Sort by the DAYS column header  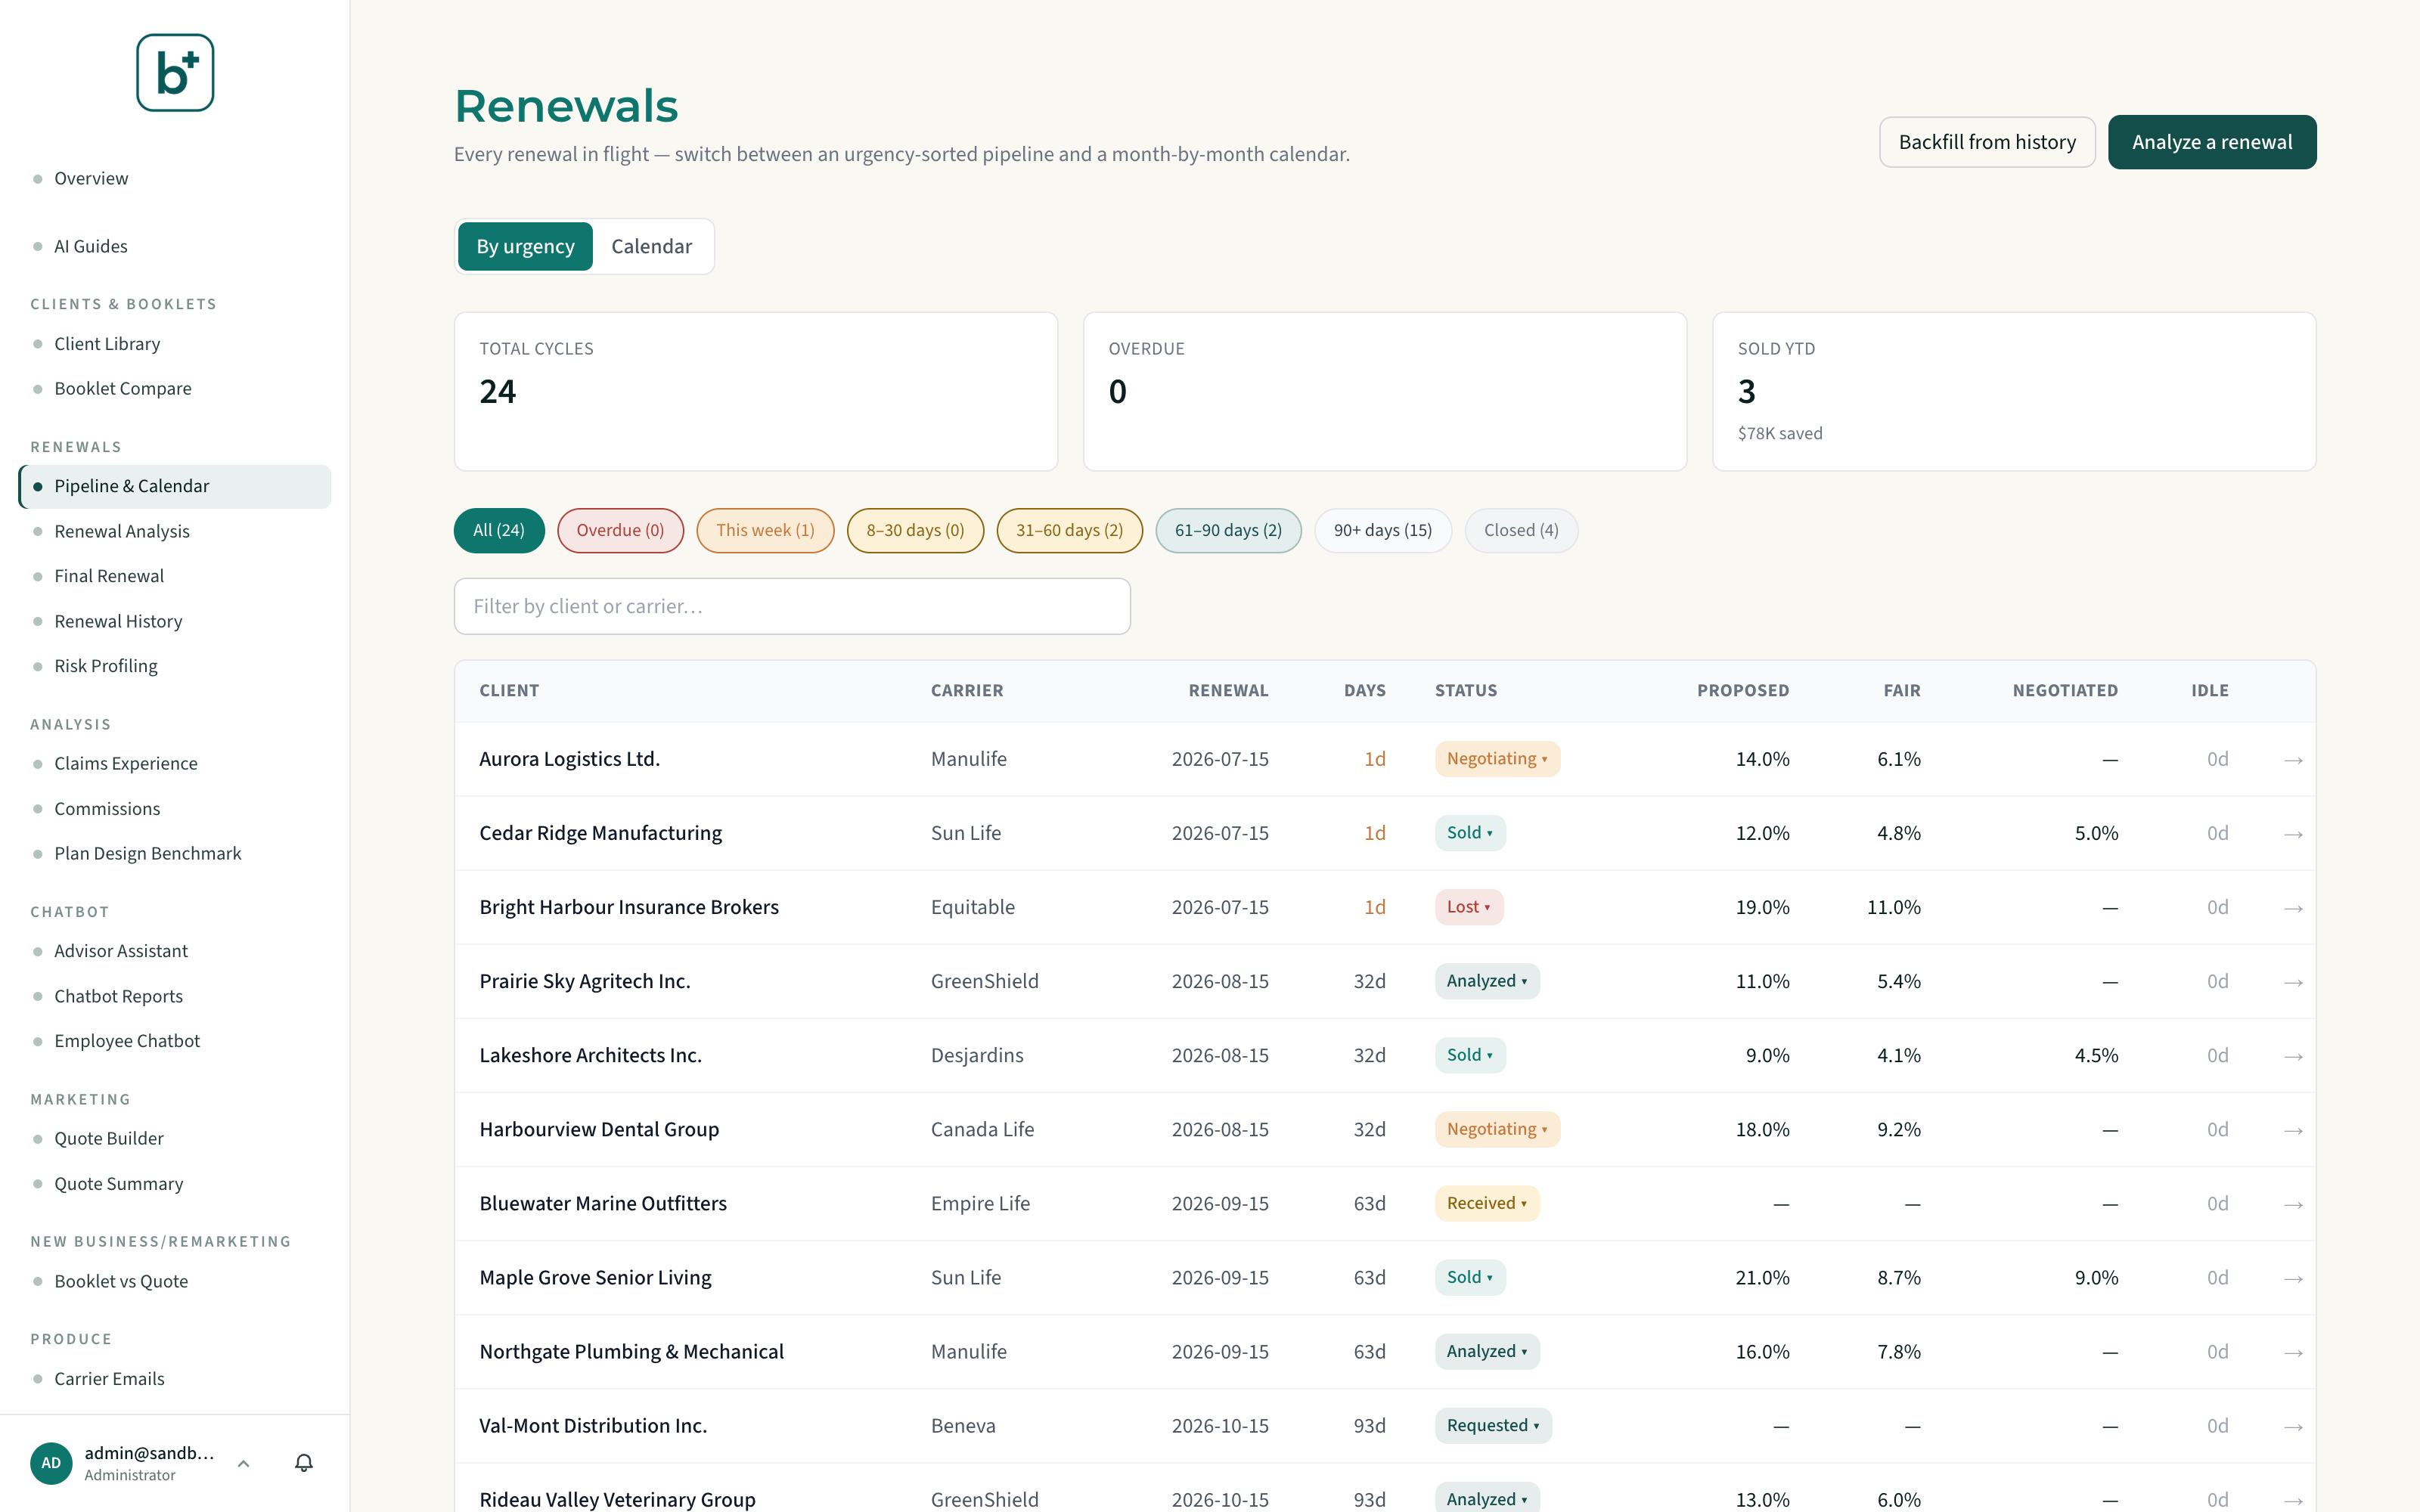click(x=1364, y=690)
